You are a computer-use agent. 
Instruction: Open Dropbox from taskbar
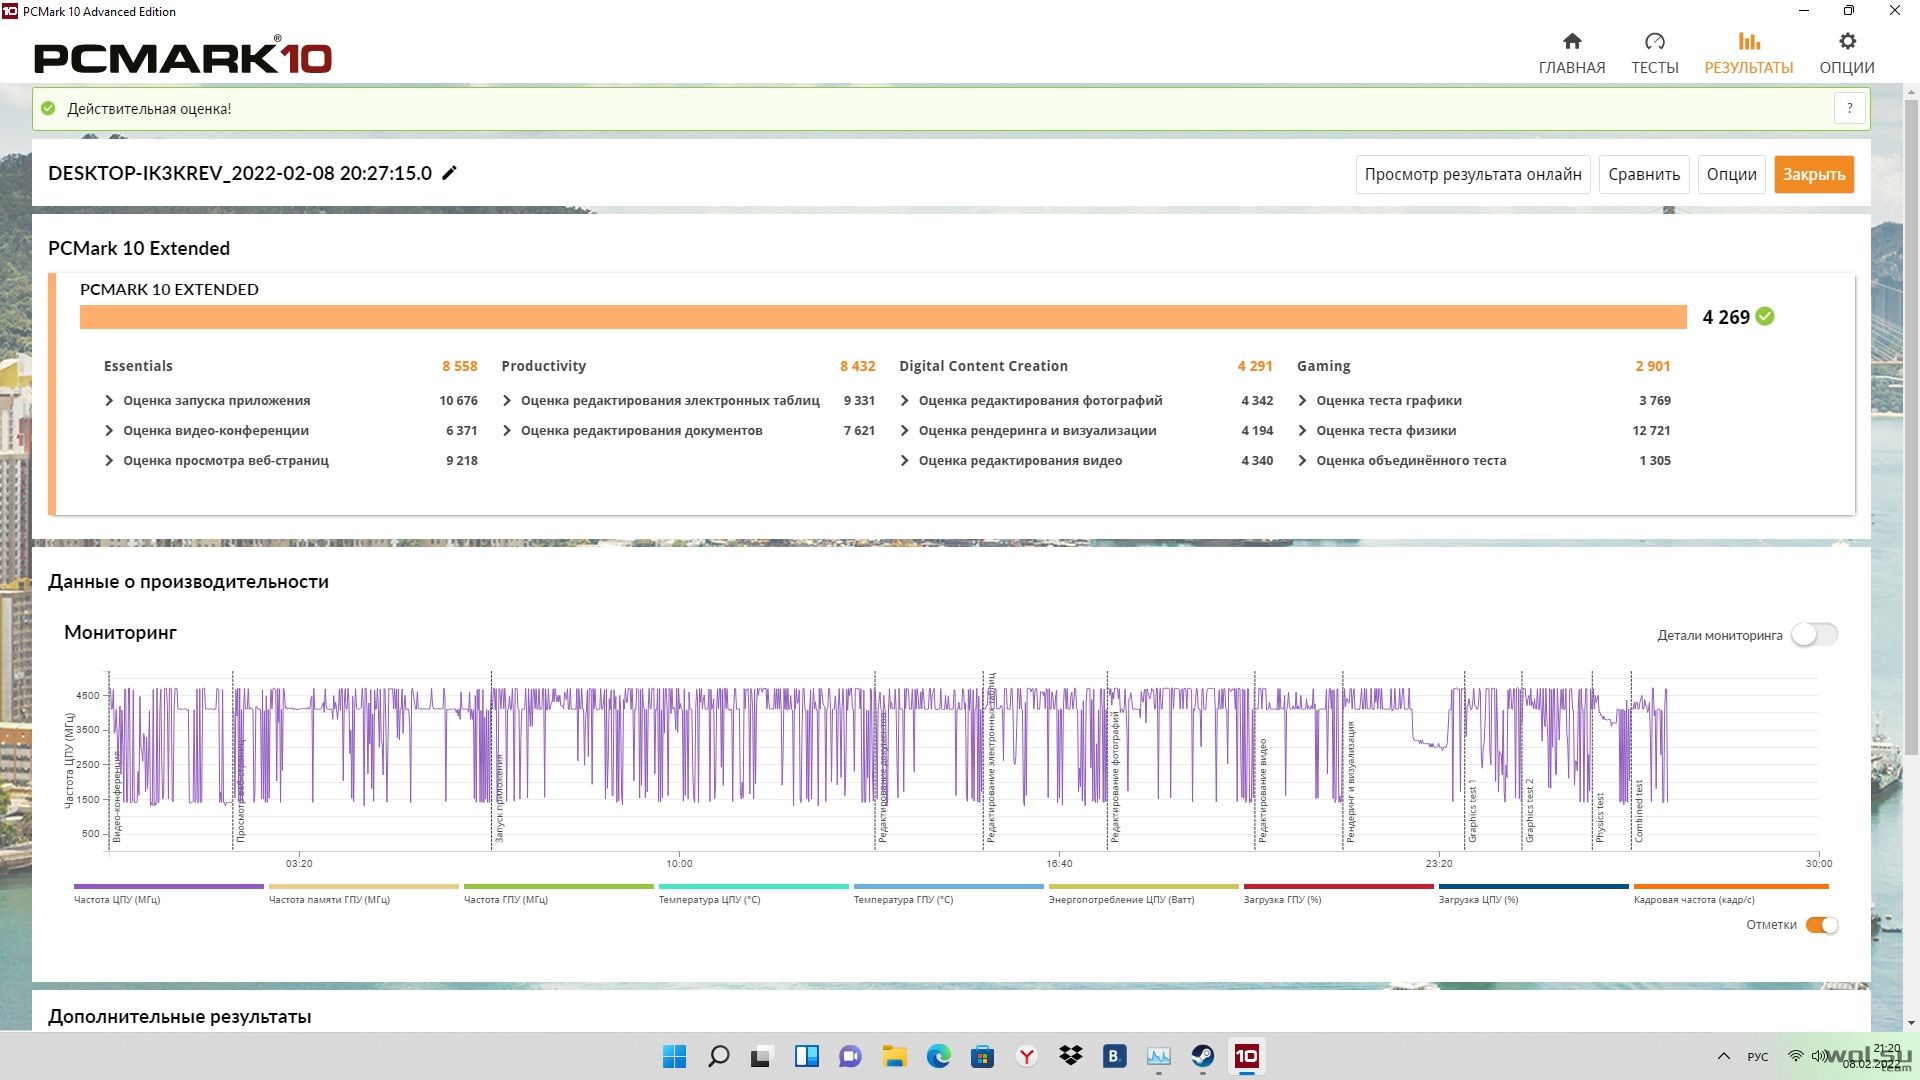coord(1071,1056)
